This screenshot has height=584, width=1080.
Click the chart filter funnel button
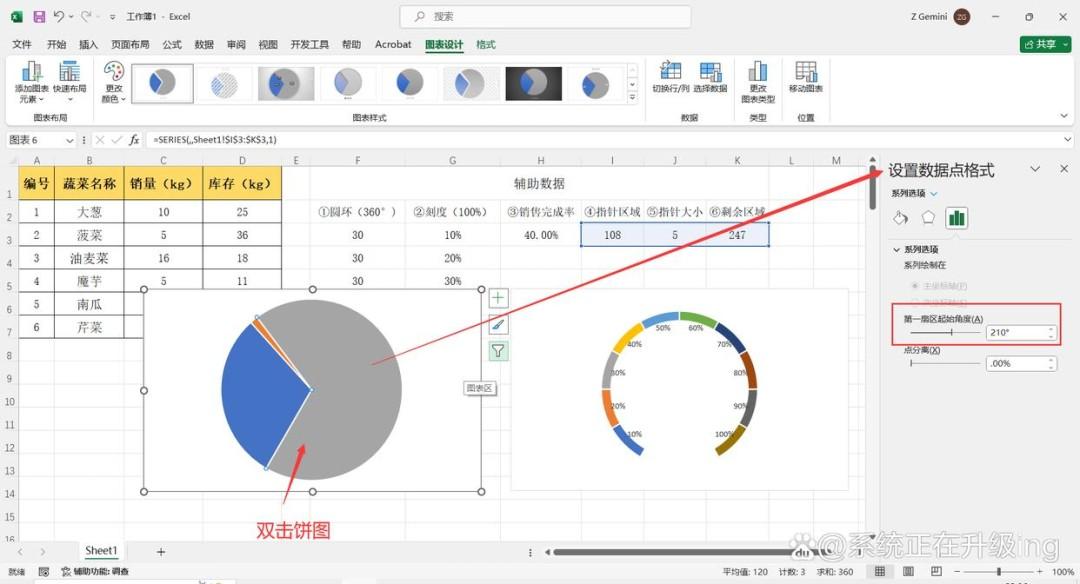click(498, 351)
